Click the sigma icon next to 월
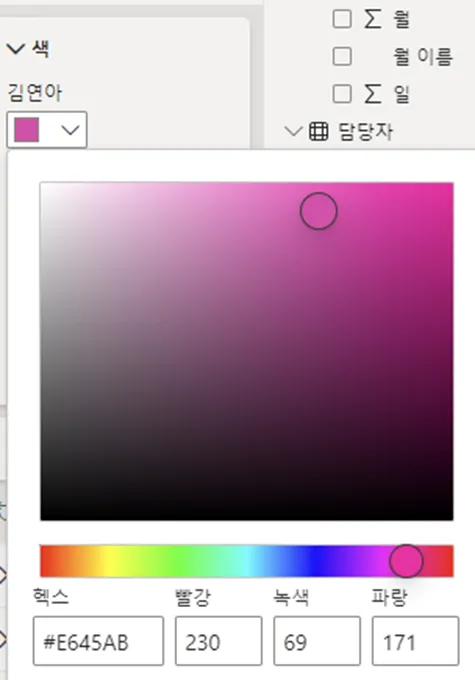Image resolution: width=475 pixels, height=680 pixels. pyautogui.click(x=373, y=19)
